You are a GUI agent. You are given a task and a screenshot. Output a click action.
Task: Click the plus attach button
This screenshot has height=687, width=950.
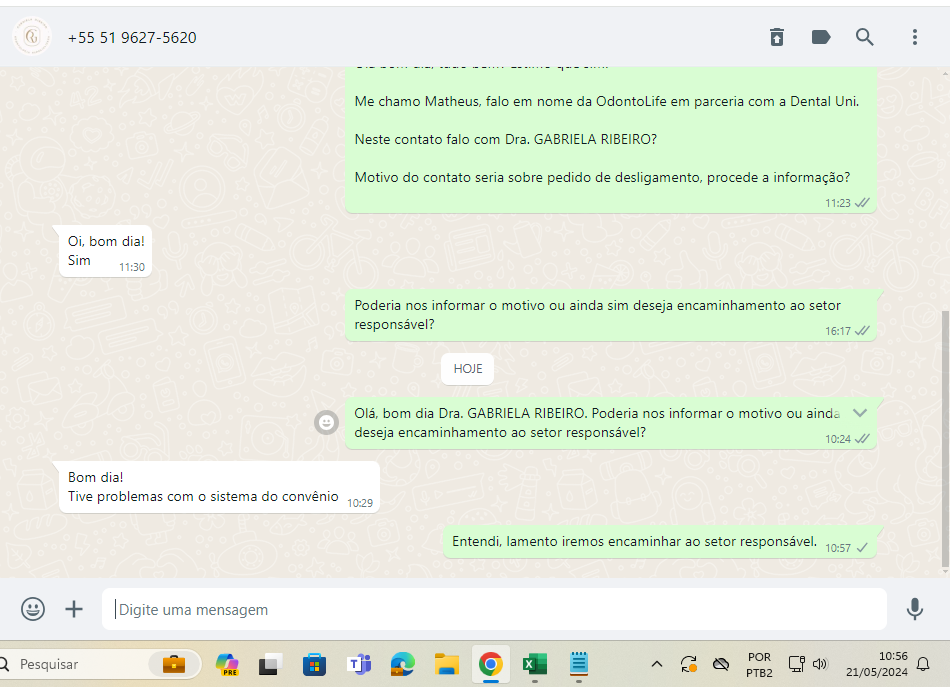click(74, 609)
